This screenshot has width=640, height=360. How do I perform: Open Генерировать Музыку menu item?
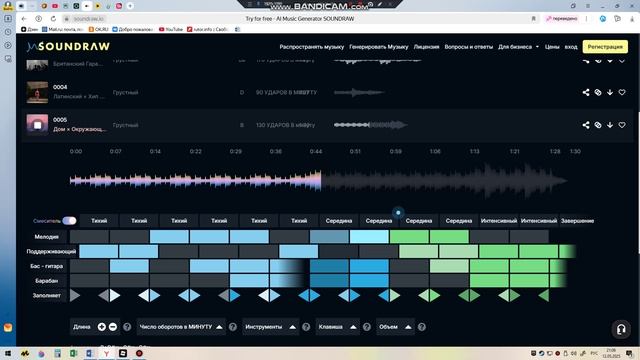click(x=378, y=47)
